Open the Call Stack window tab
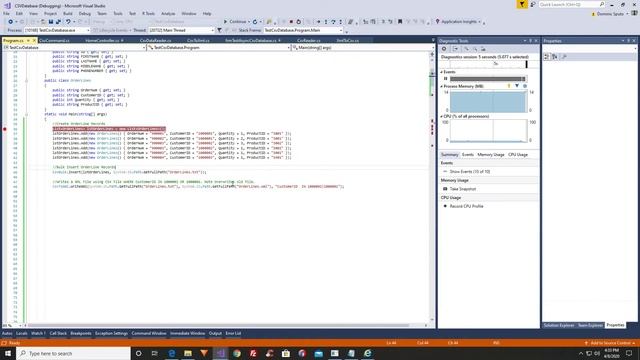This screenshot has height=360, width=640. coord(58,333)
